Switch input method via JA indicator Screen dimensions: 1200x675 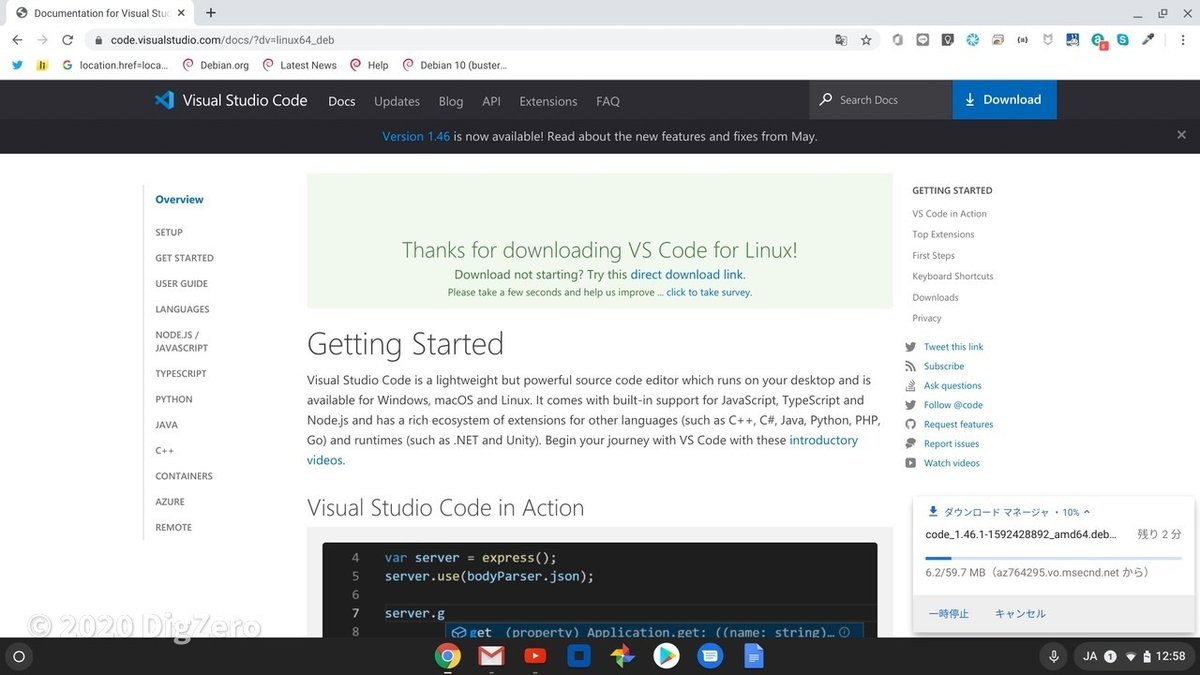point(1090,657)
